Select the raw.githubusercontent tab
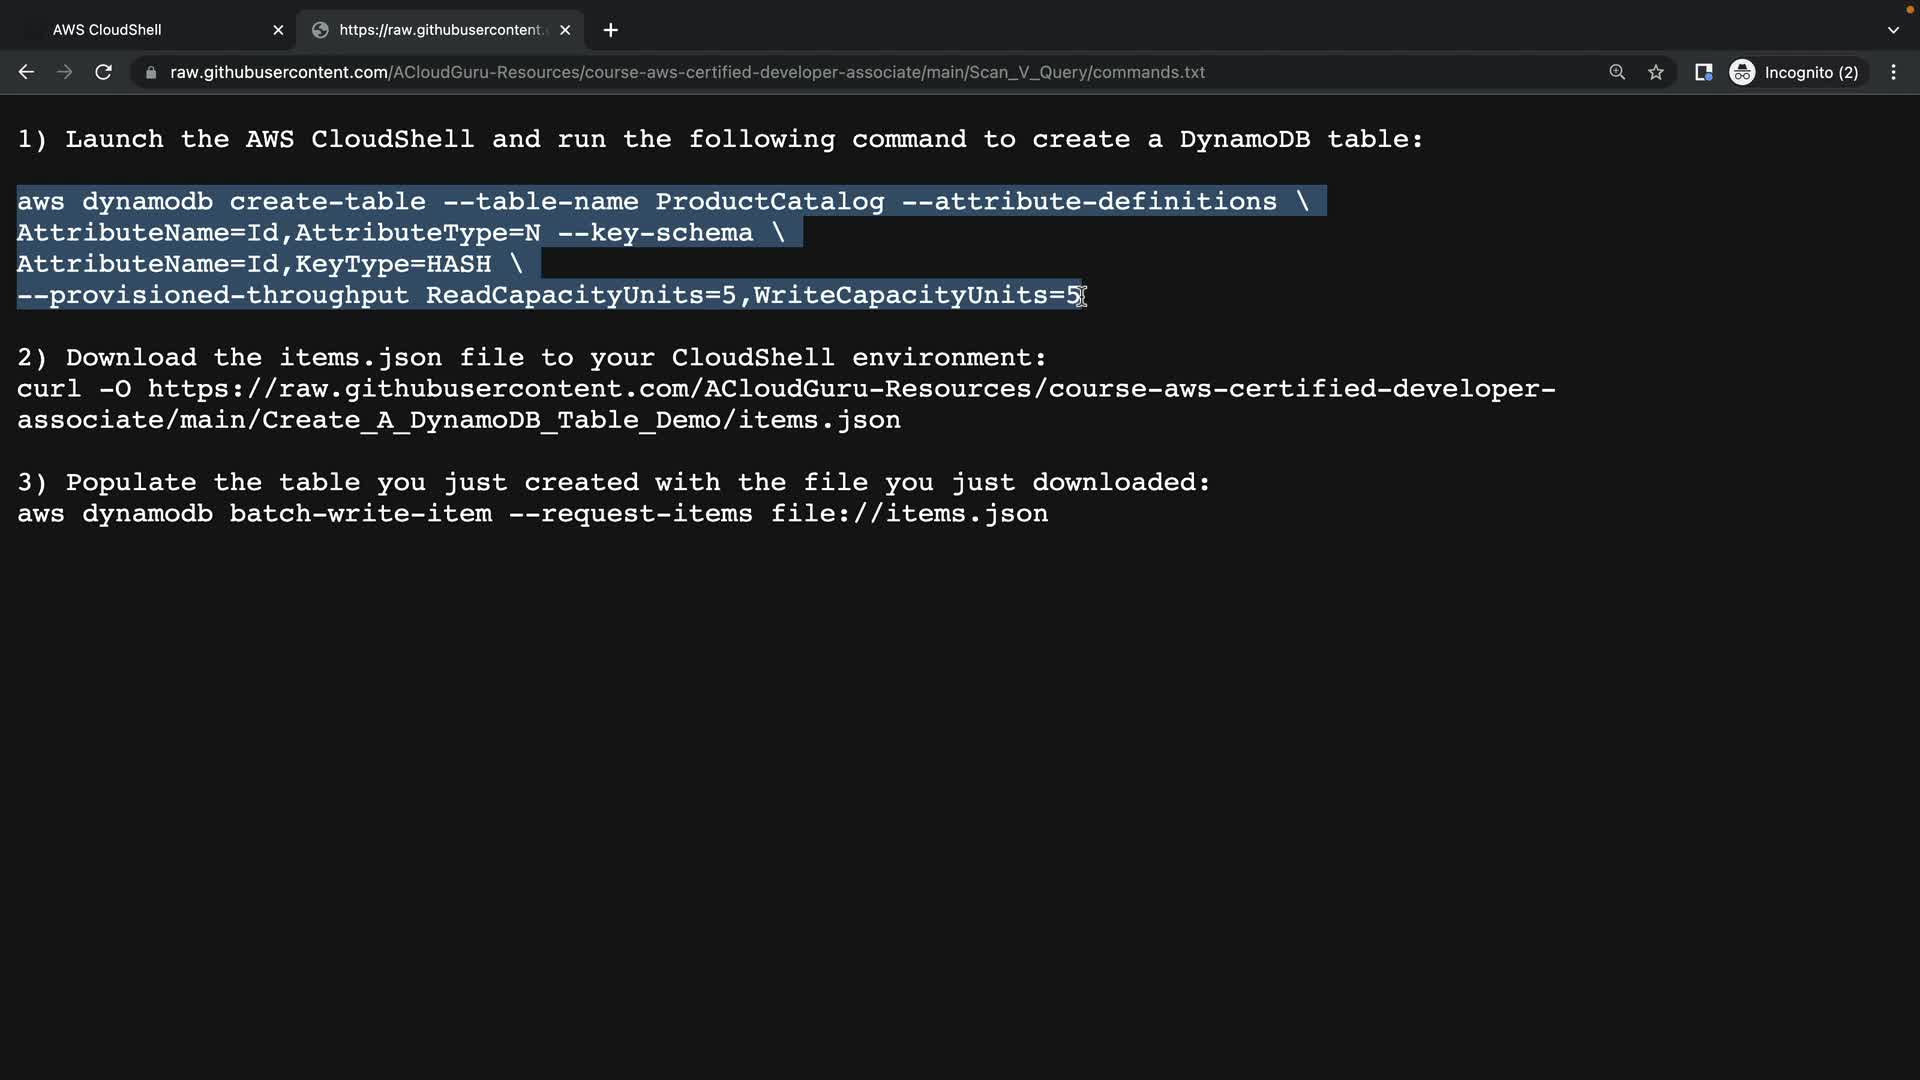The image size is (1920, 1080). [440, 30]
